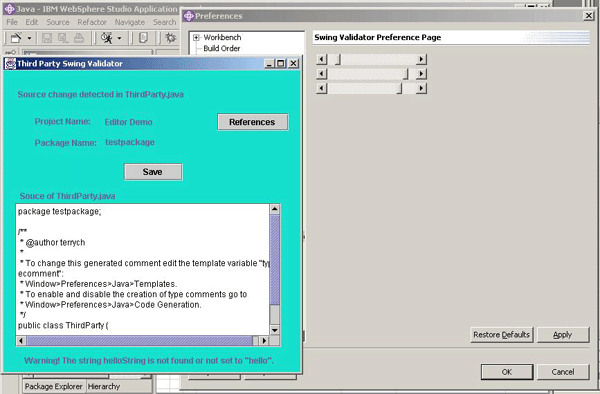Click the Print toolbar icon
Viewport: 600px width, 394px height.
[x=79, y=38]
